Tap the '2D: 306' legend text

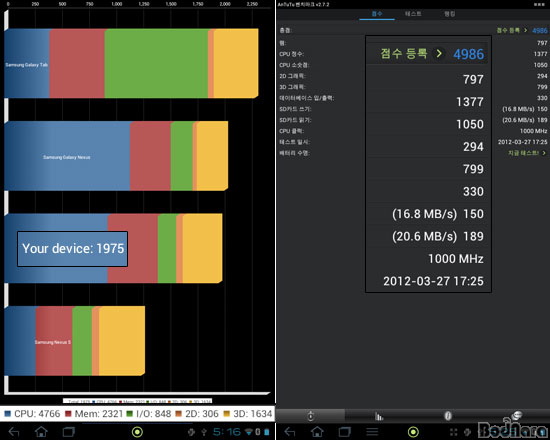click(x=202, y=414)
